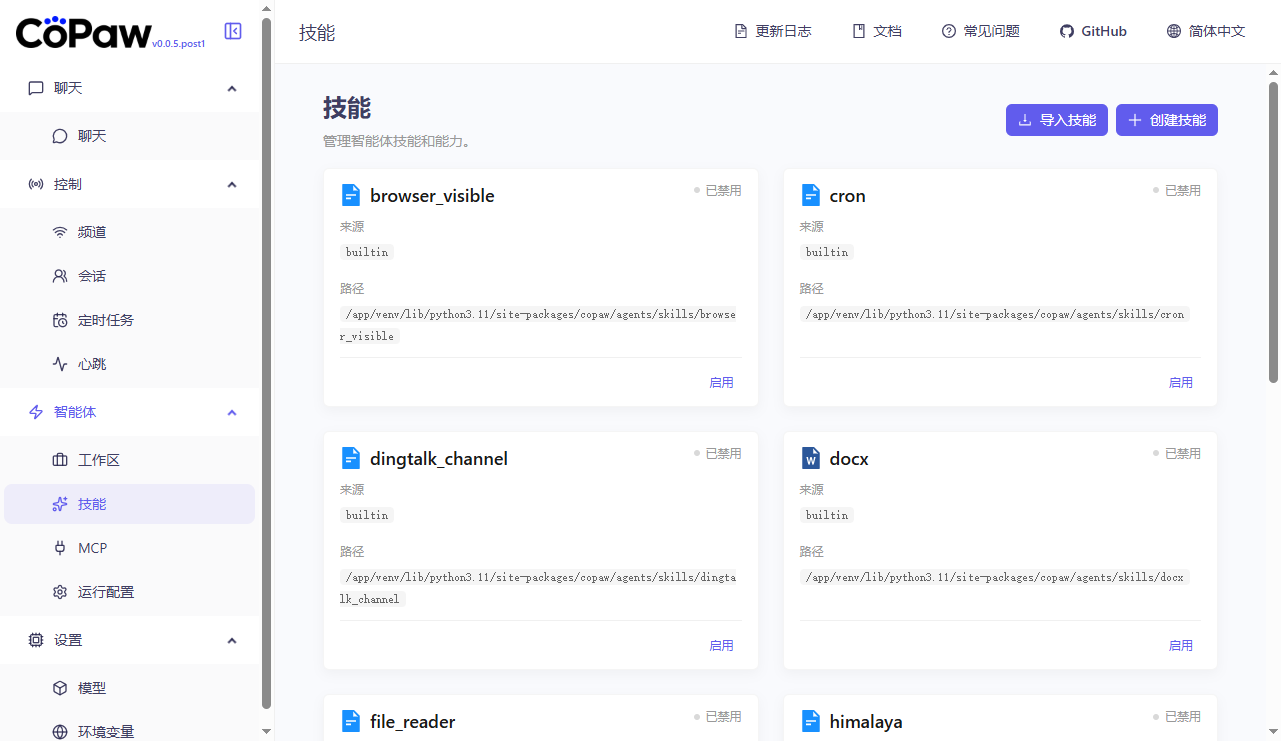The height and width of the screenshot is (741, 1281).
Task: Click the docx skill Word file icon
Action: 811,458
